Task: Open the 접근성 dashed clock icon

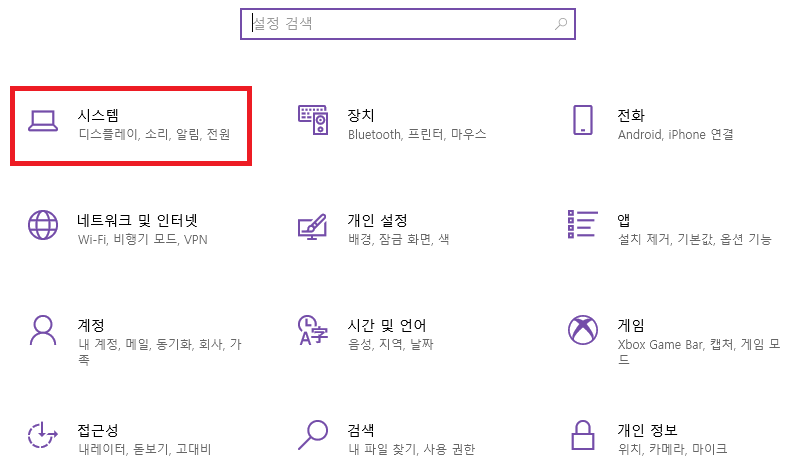Action: [43, 434]
